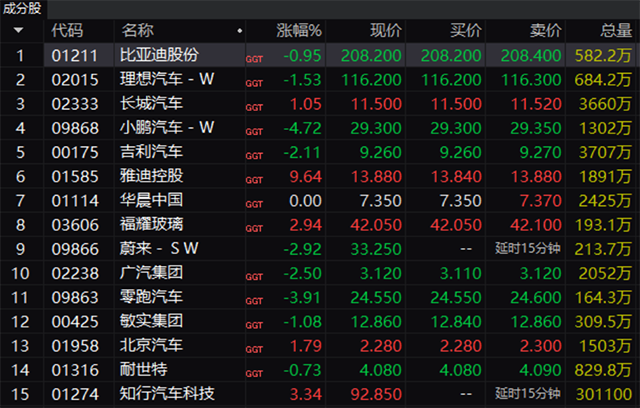This screenshot has width=640, height=408.
Task: Select stock name 雅迪控股
Action: [x=151, y=176]
